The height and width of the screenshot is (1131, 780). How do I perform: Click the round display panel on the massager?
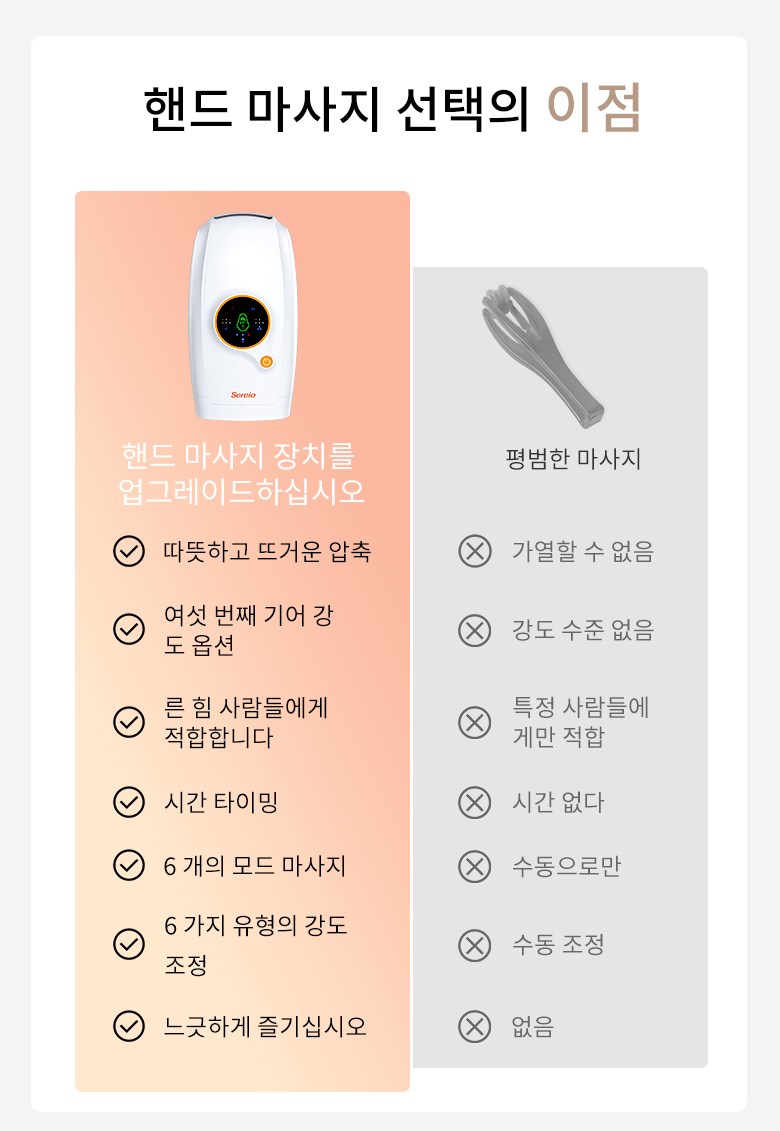242,322
